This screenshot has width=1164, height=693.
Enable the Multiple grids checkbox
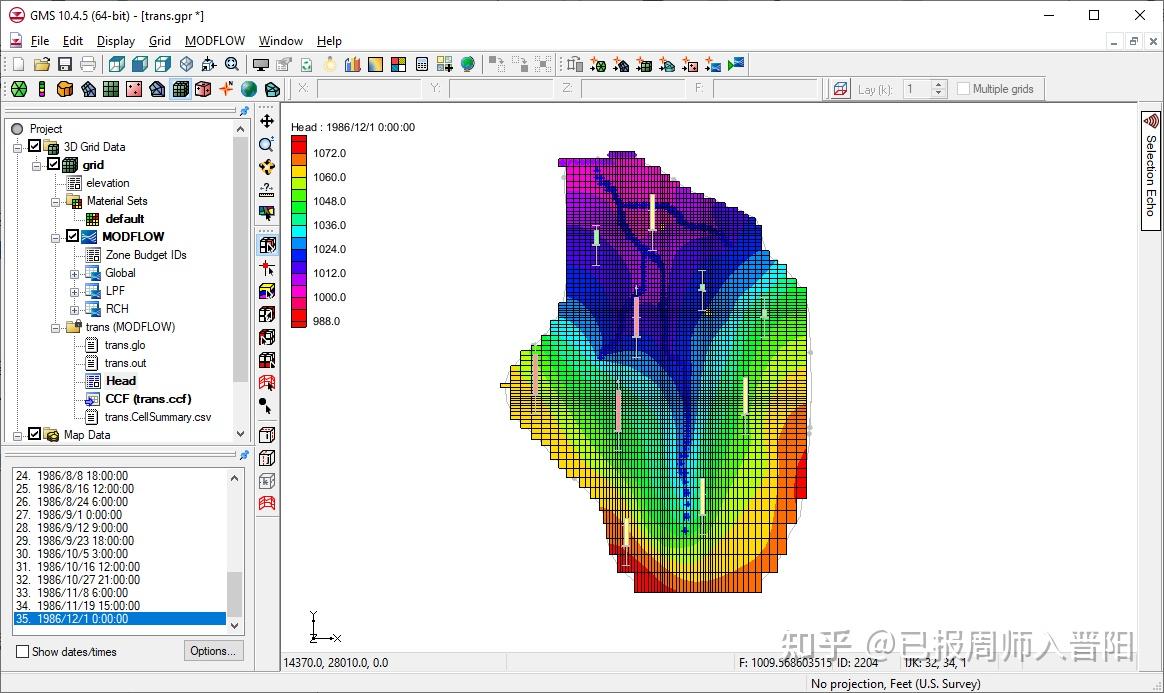(x=964, y=89)
